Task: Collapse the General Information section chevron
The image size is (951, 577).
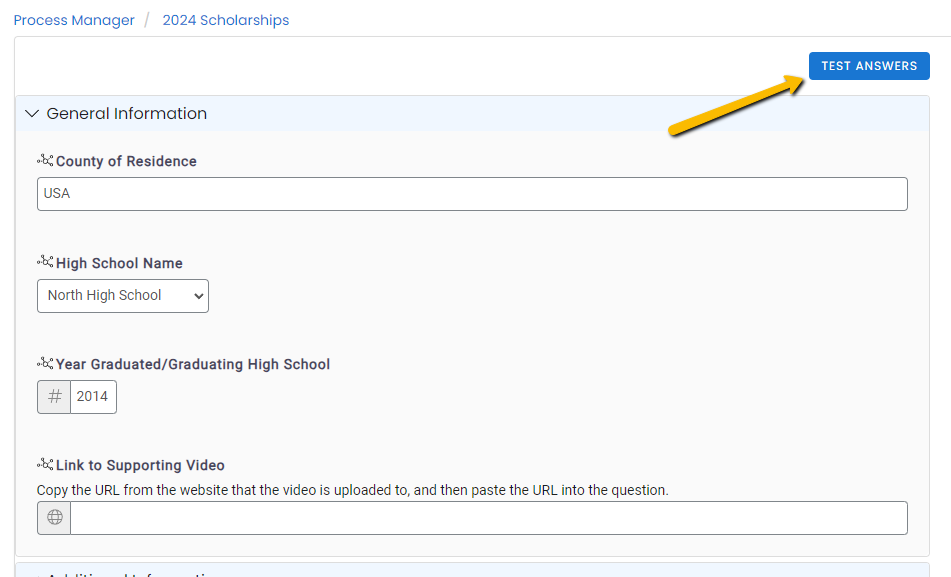Action: (x=31, y=114)
